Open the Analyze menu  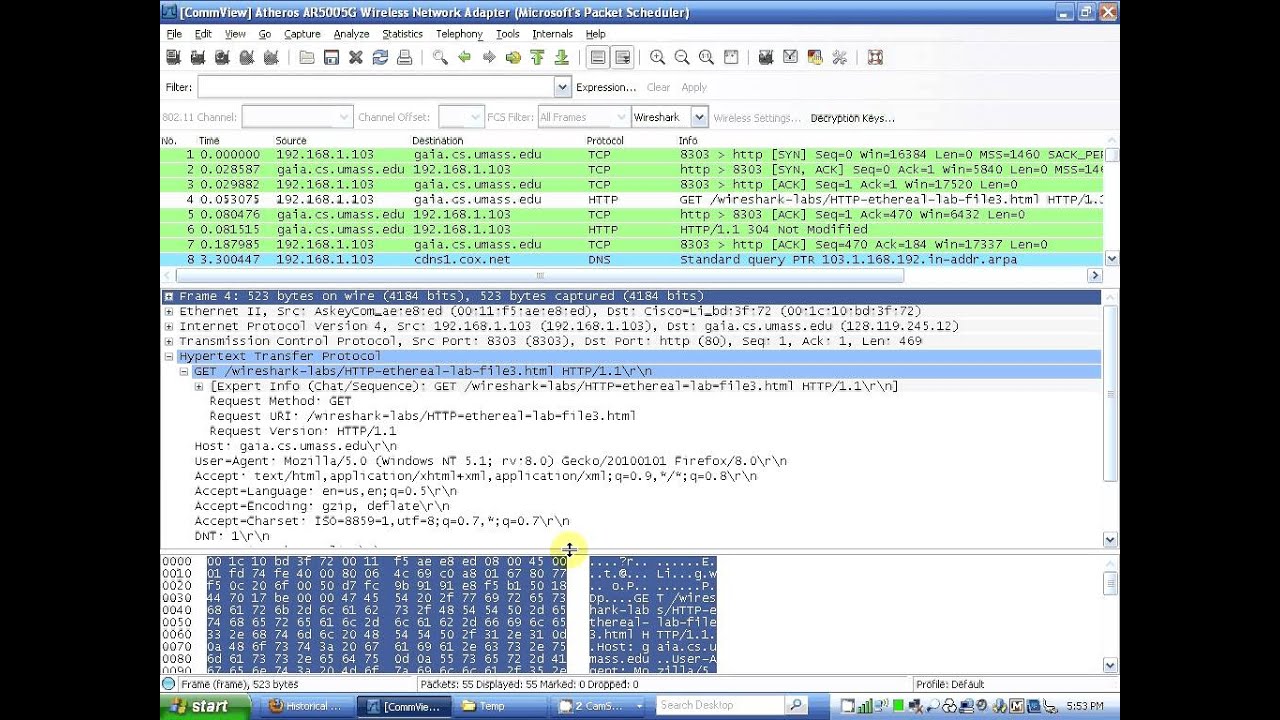[351, 34]
